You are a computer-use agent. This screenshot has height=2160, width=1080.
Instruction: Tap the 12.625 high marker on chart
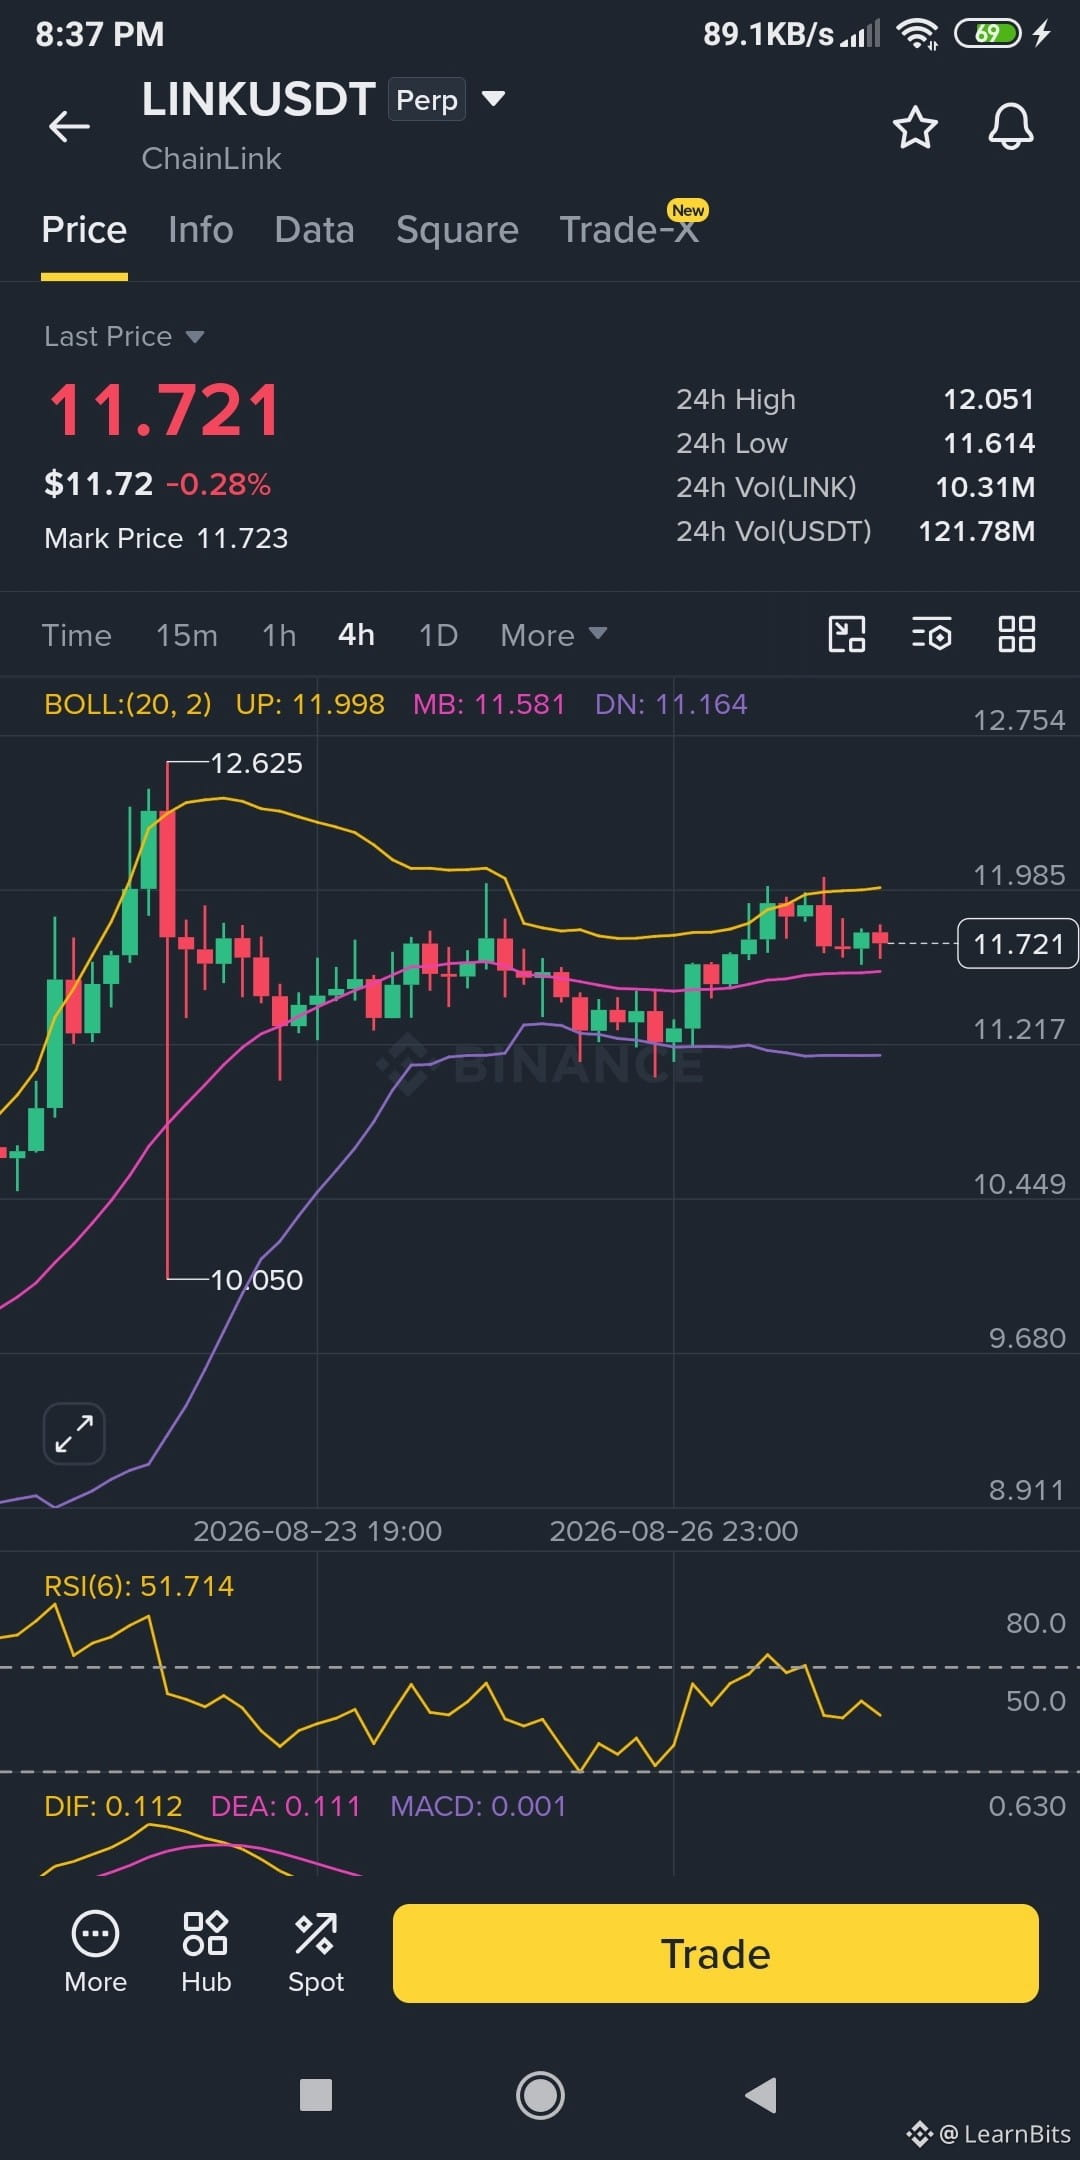point(256,763)
